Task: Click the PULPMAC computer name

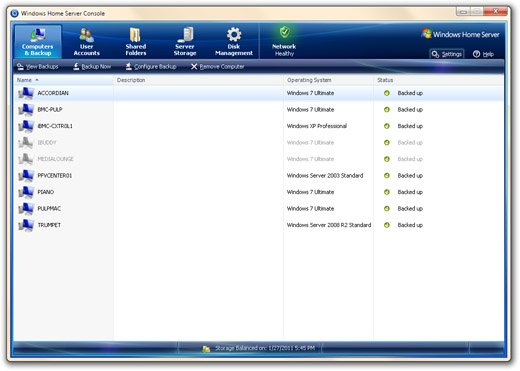Action: click(49, 208)
